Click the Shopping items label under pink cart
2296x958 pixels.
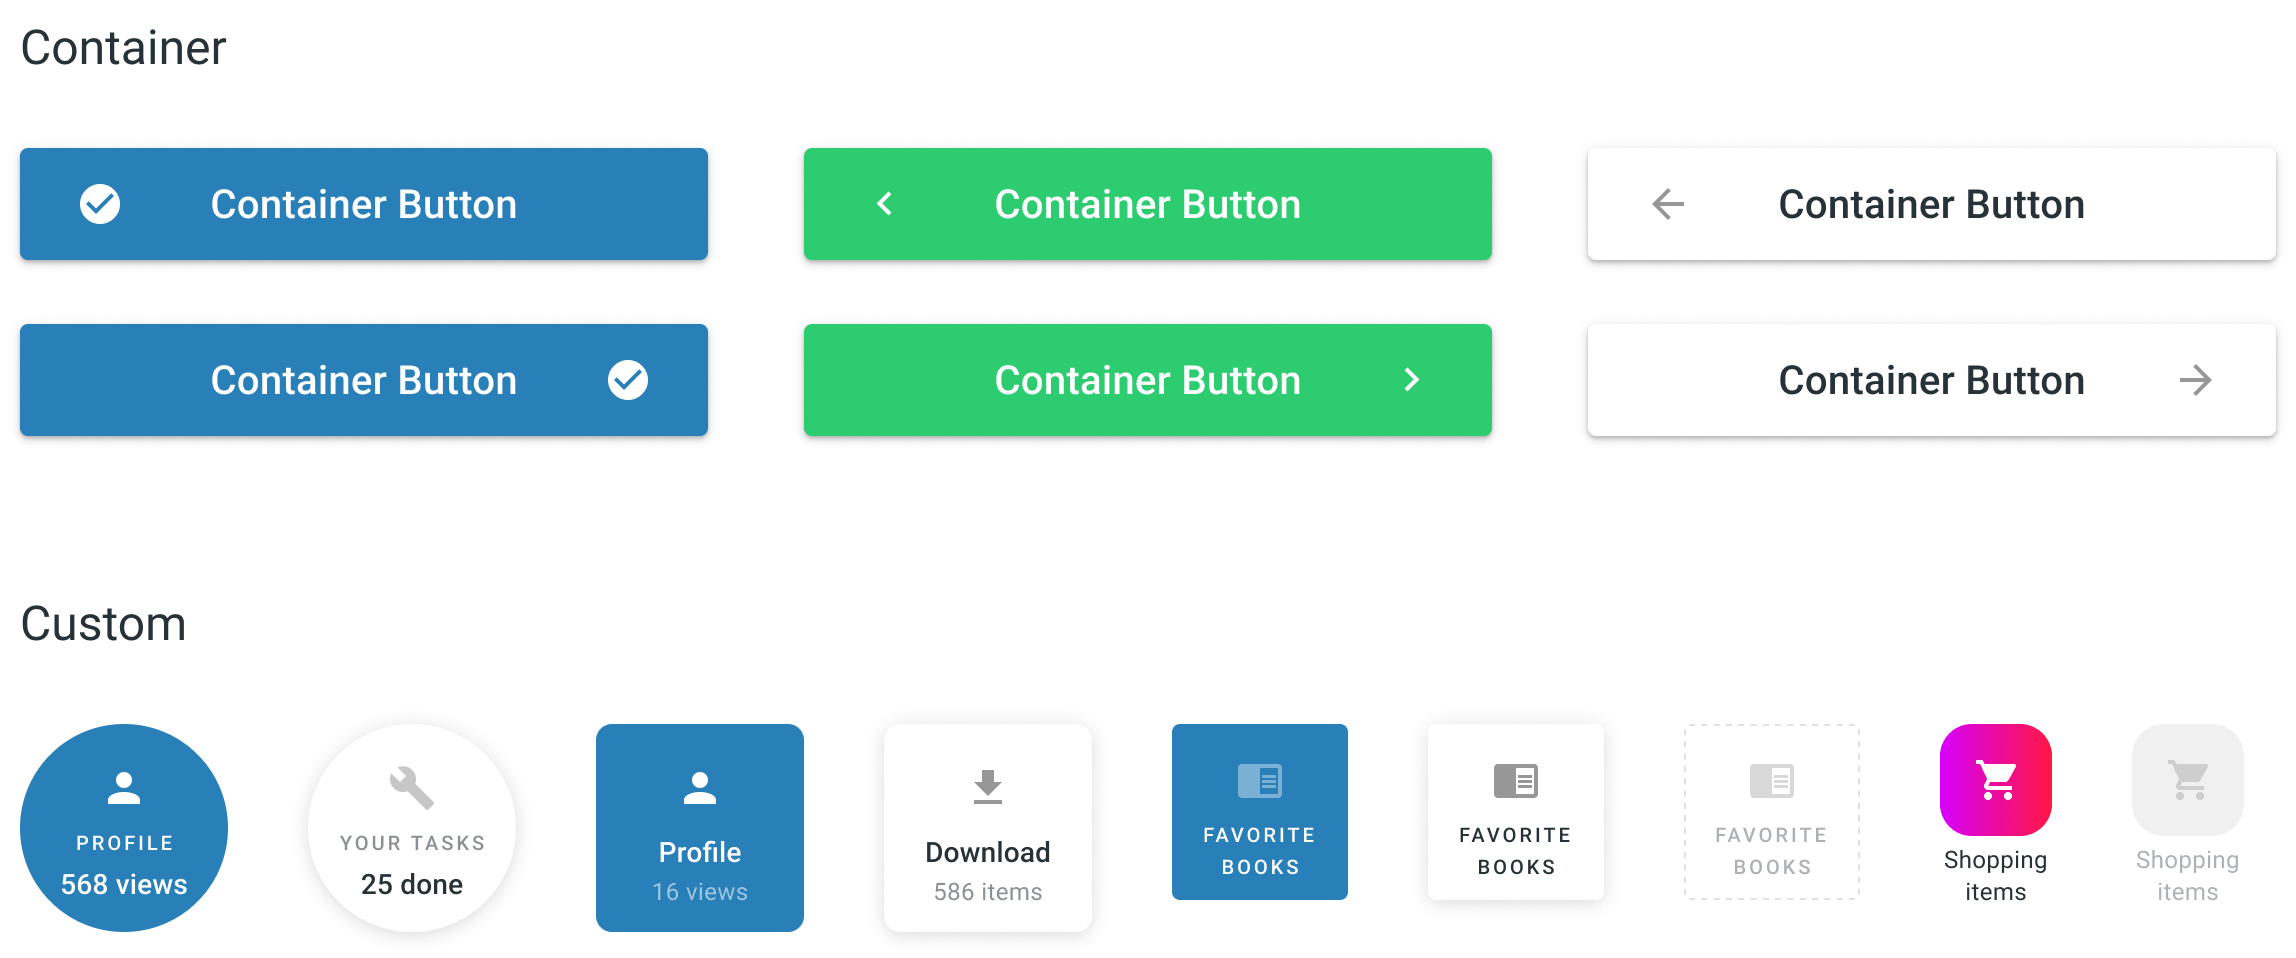[1996, 876]
